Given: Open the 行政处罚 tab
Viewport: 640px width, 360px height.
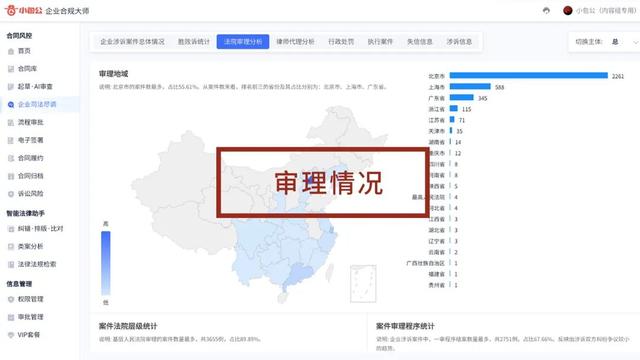Looking at the screenshot, I should tap(341, 42).
